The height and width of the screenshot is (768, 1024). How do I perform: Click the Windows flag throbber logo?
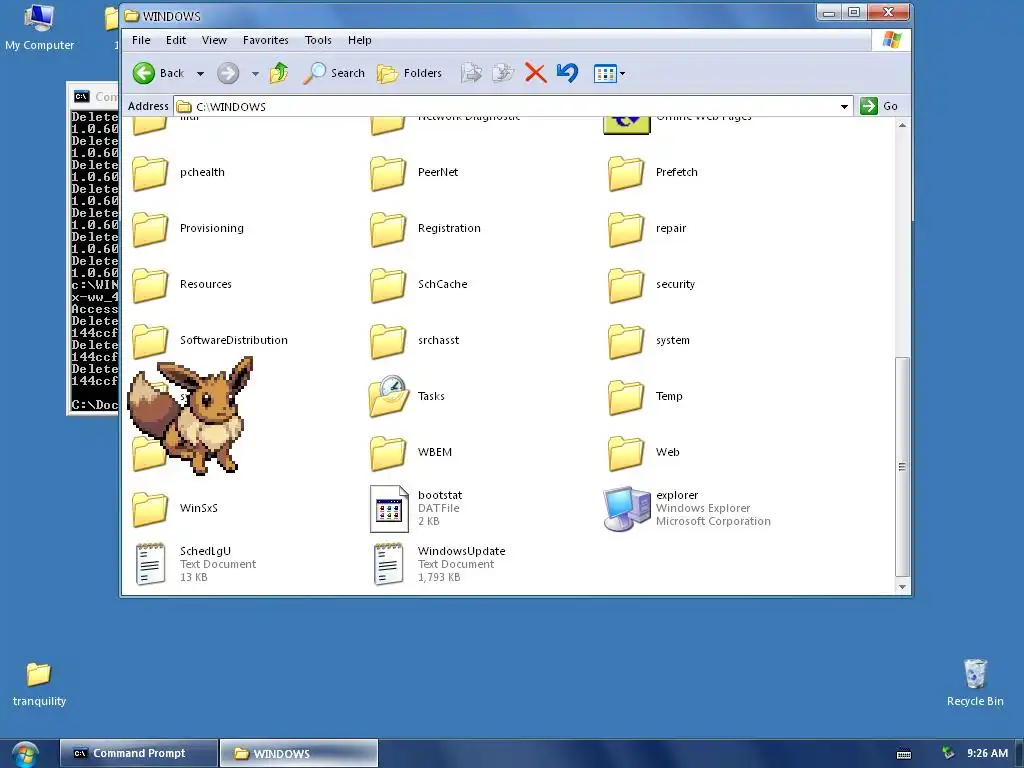(x=891, y=40)
